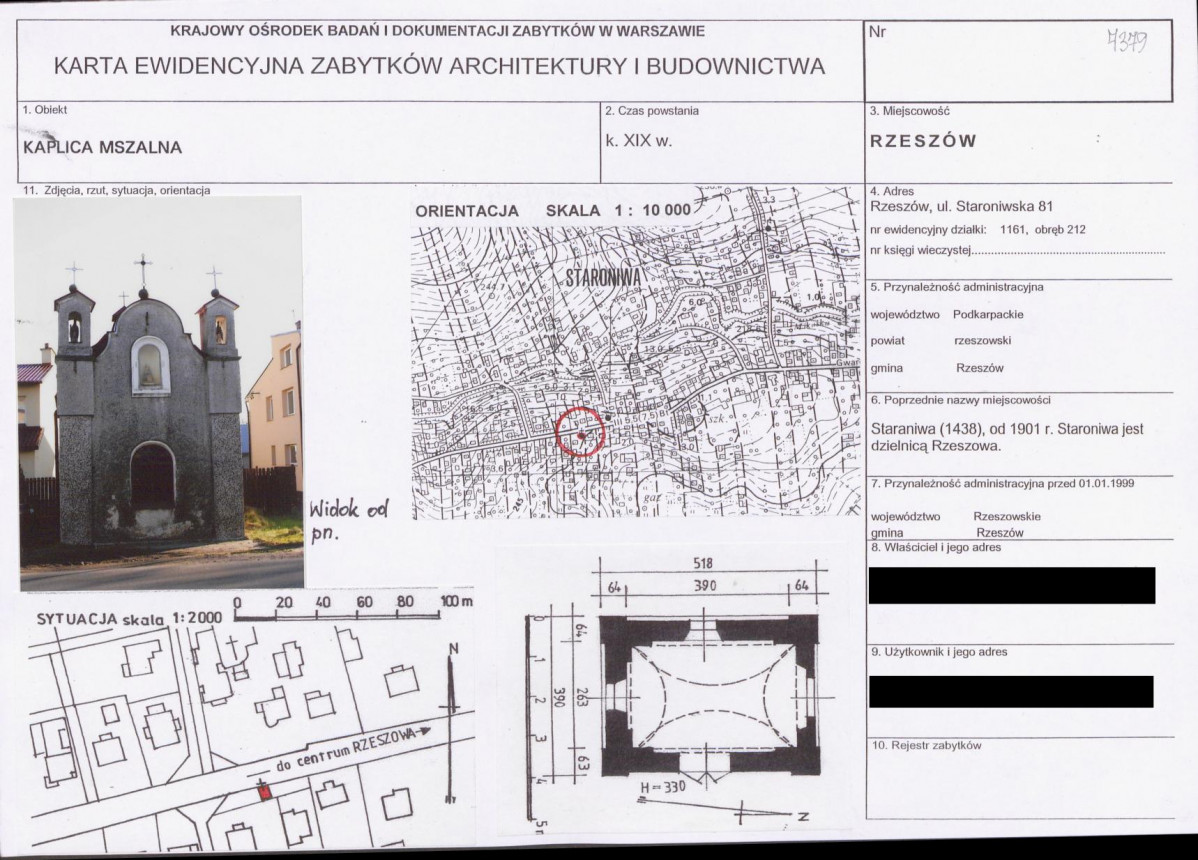Click the STARONIWA label on the map
The height and width of the screenshot is (860, 1198).
[602, 278]
